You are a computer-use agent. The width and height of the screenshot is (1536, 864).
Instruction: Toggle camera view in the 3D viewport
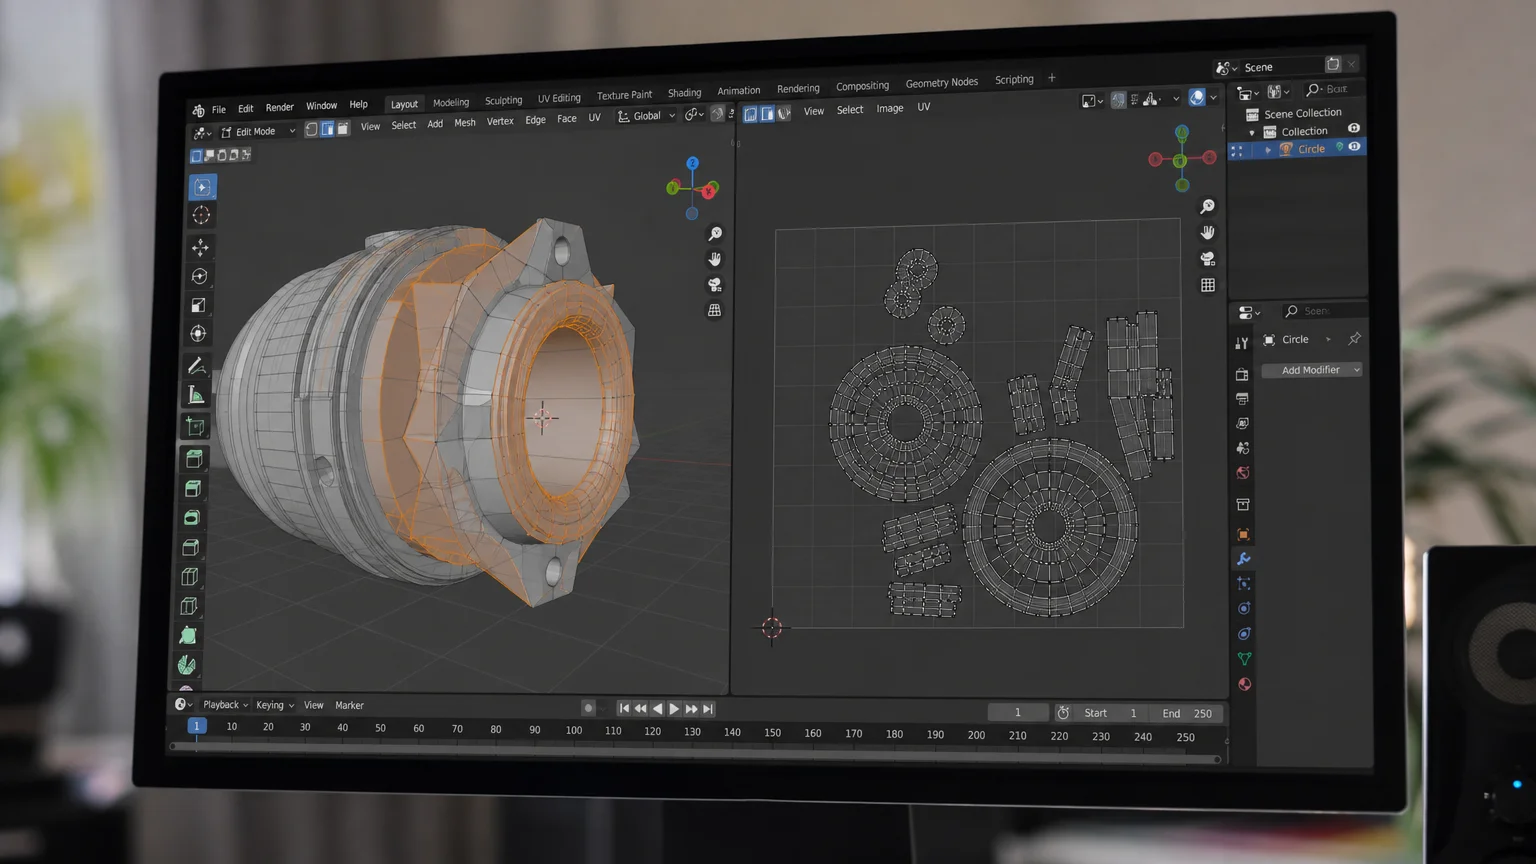[714, 285]
